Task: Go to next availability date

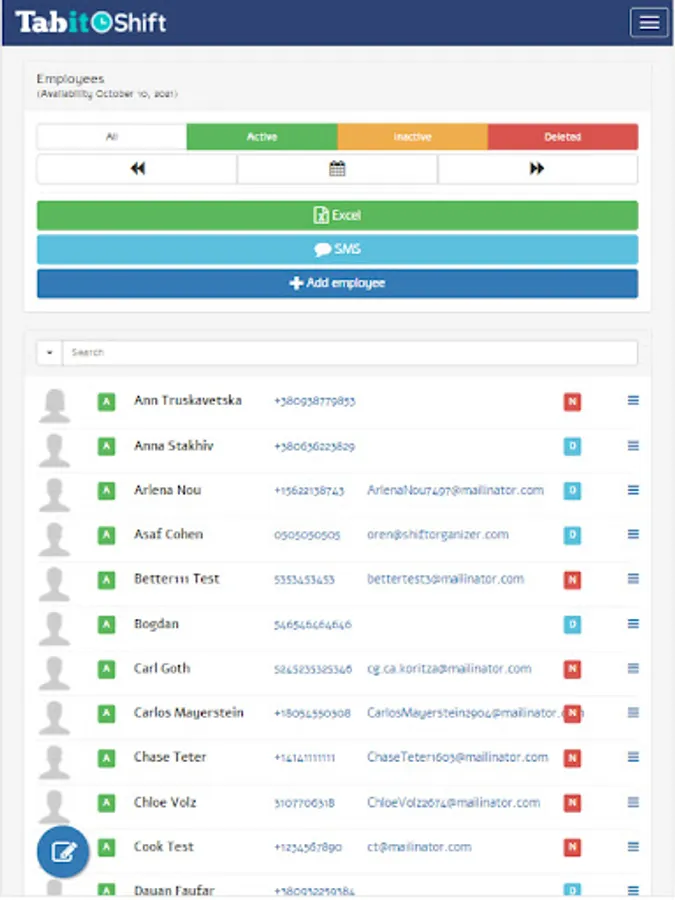Action: click(x=537, y=169)
